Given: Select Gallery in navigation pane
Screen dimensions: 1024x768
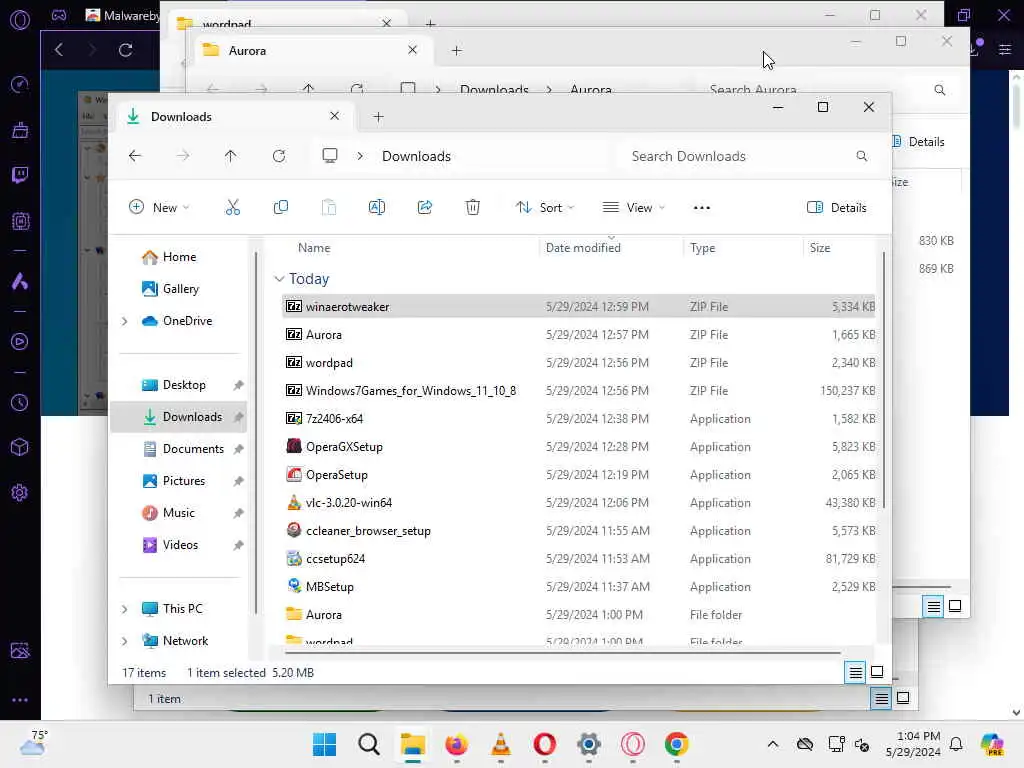Looking at the screenshot, I should 179,289.
